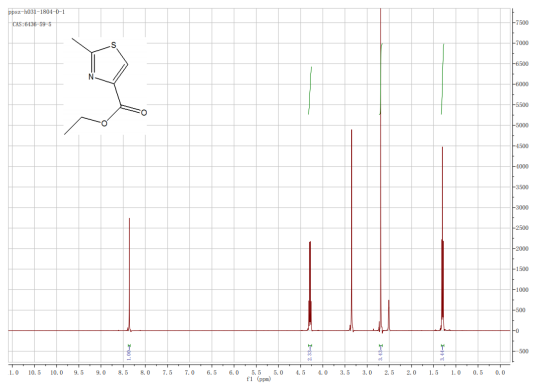This screenshot has height=392, width=554.
Task: Click the carbonyl oxygen in the molecule drawing
Action: [144, 112]
